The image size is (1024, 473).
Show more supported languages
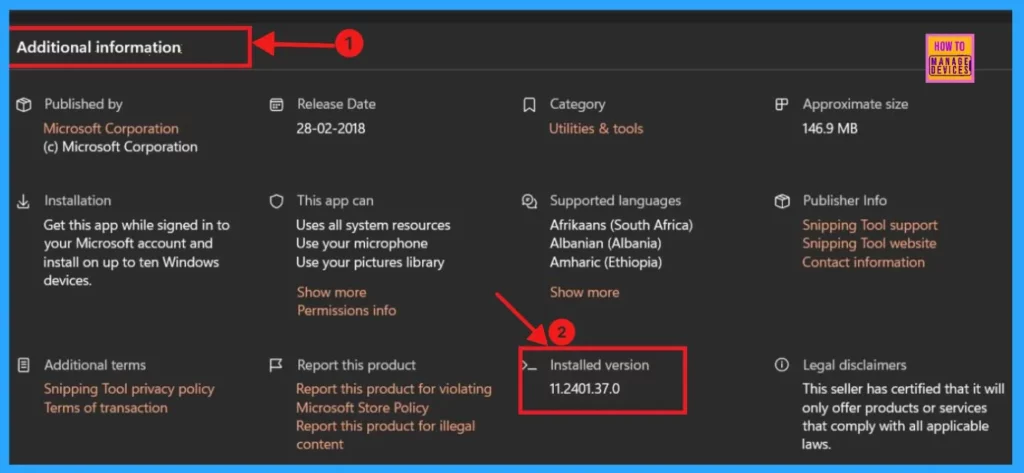[584, 292]
